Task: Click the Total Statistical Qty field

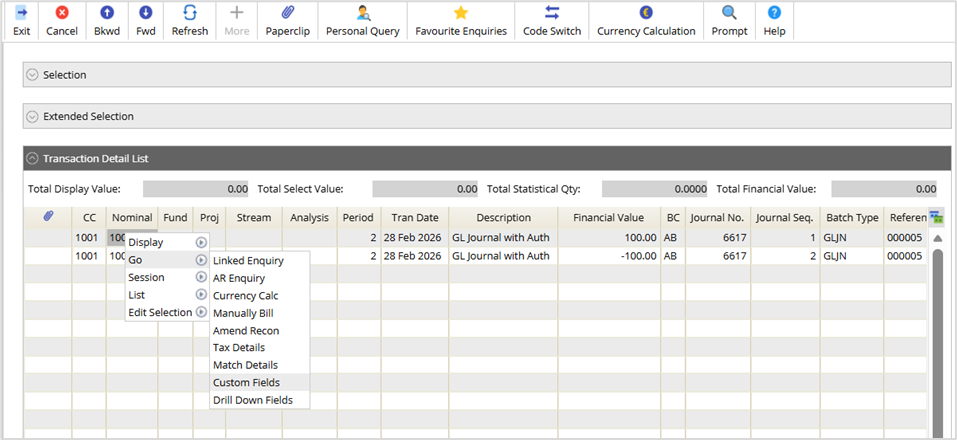Action: (655, 189)
